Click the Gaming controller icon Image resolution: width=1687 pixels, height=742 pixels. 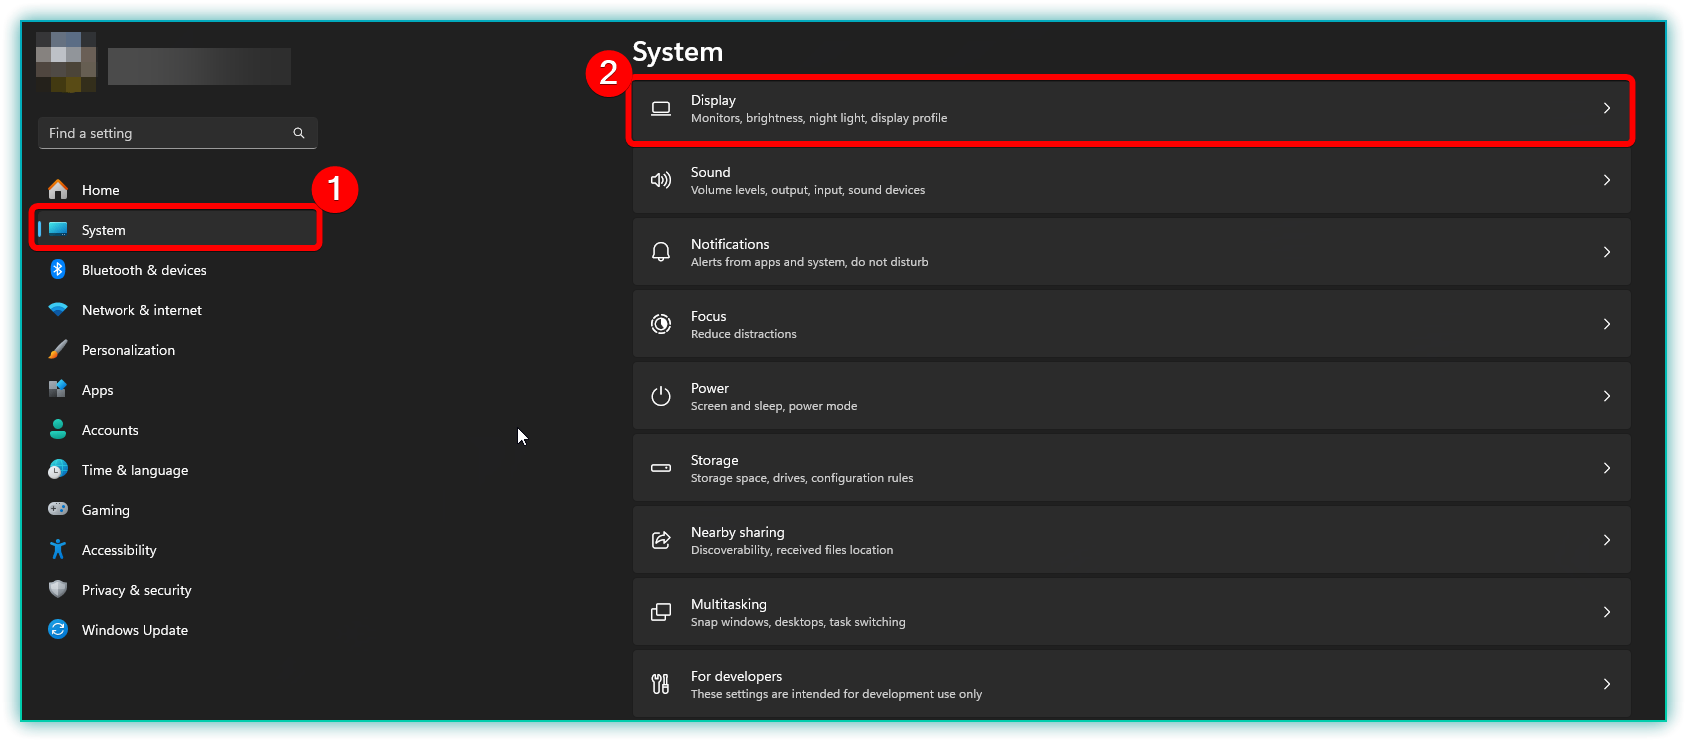(x=58, y=509)
